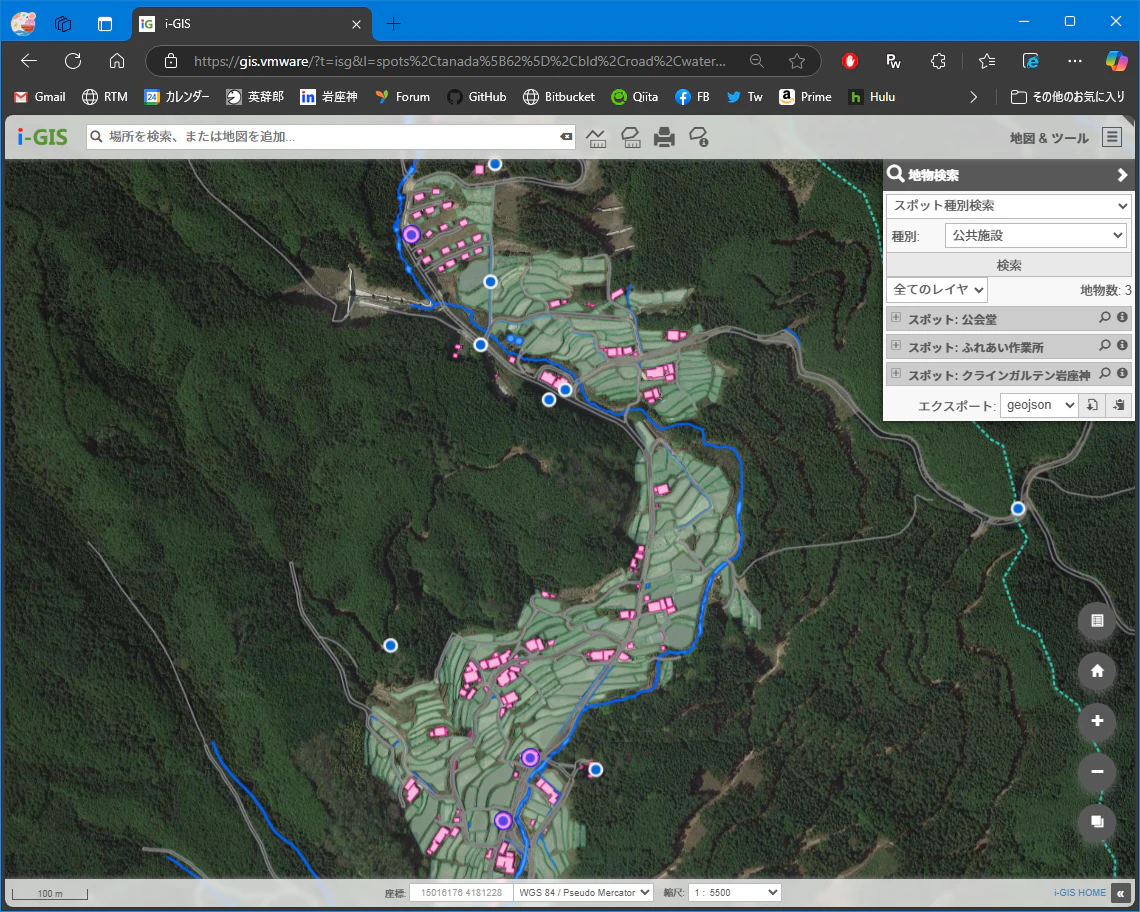Open the Hulu bookmark
The image size is (1140, 912).
[872, 97]
